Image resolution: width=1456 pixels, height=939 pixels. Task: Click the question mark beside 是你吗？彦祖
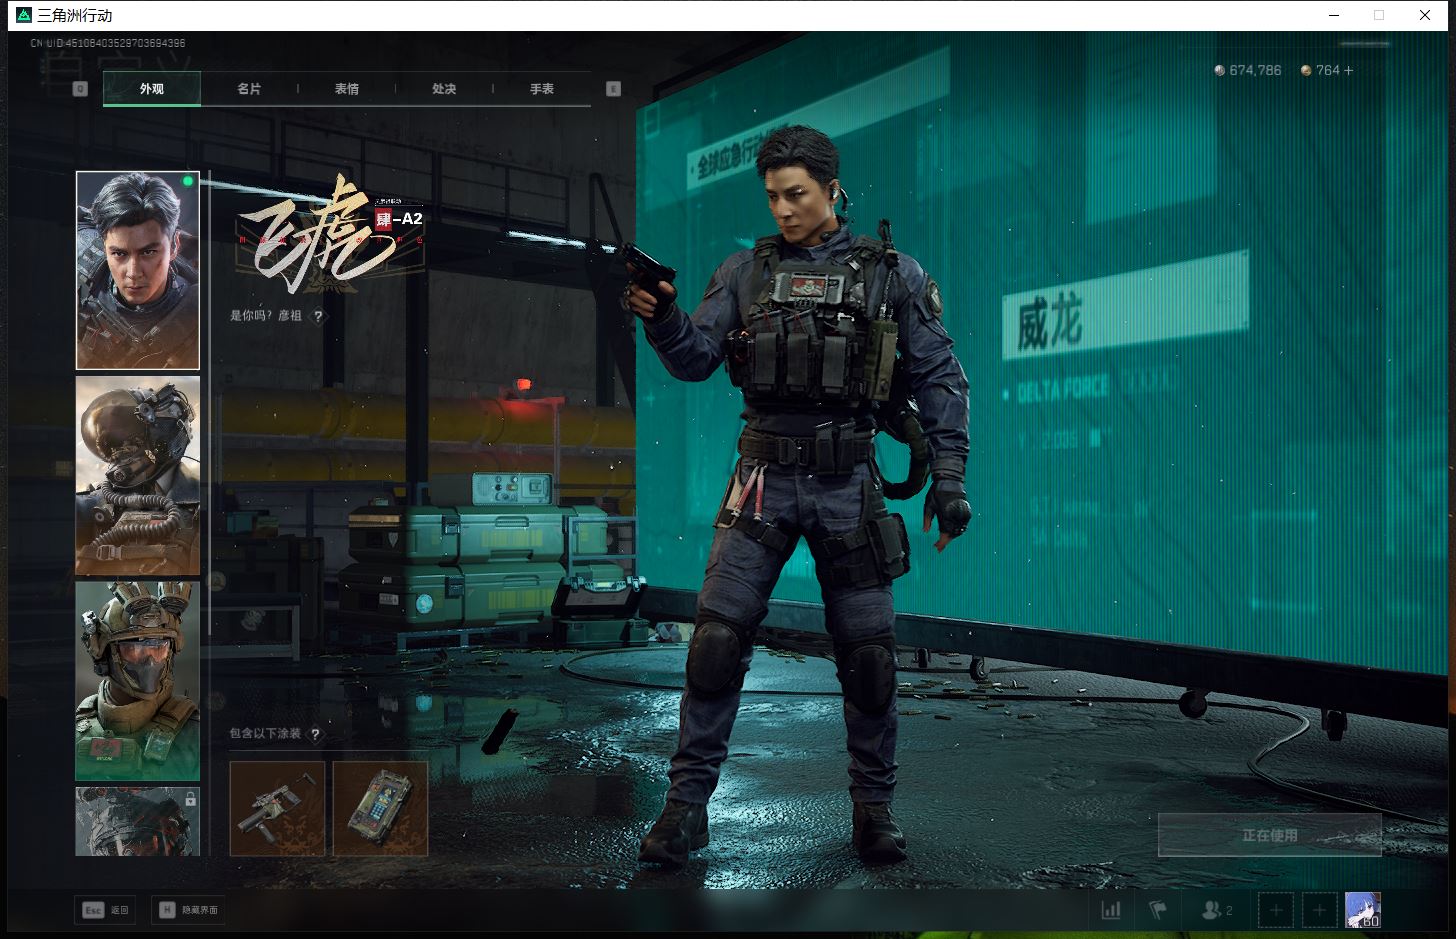[318, 316]
